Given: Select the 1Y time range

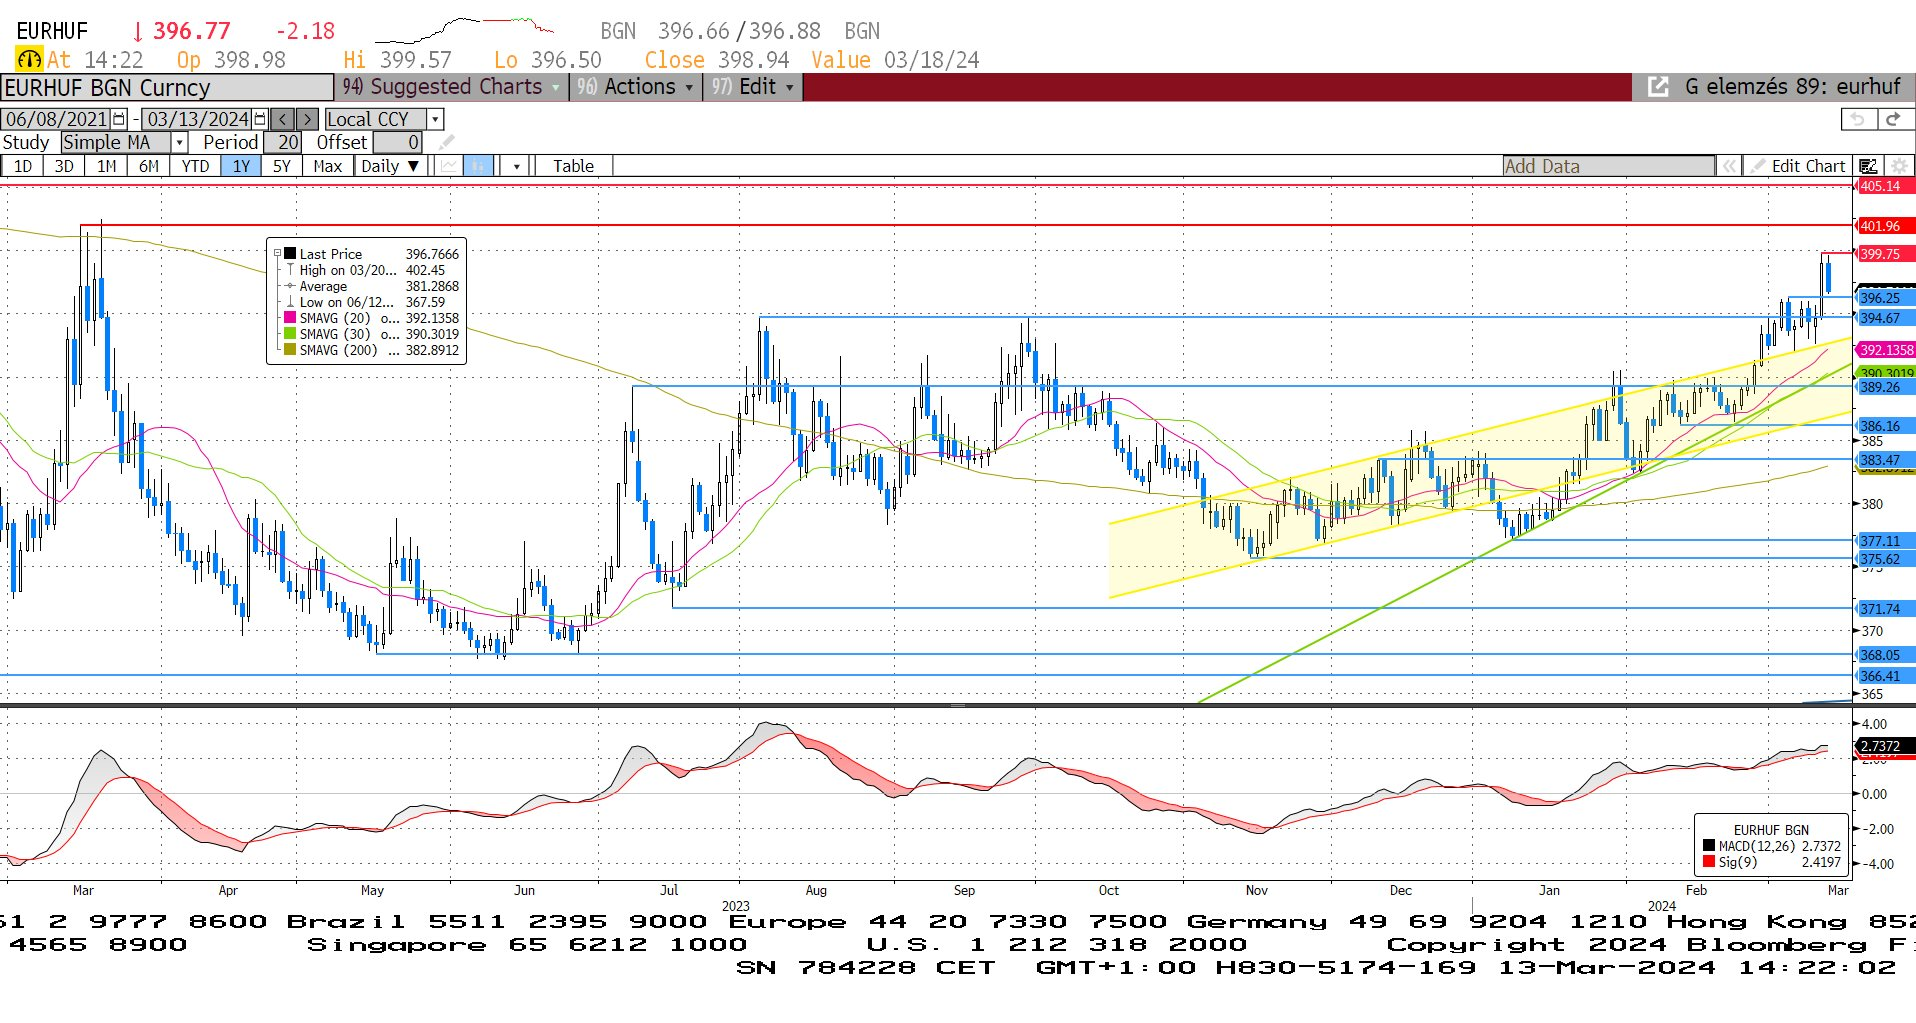Looking at the screenshot, I should (x=241, y=166).
